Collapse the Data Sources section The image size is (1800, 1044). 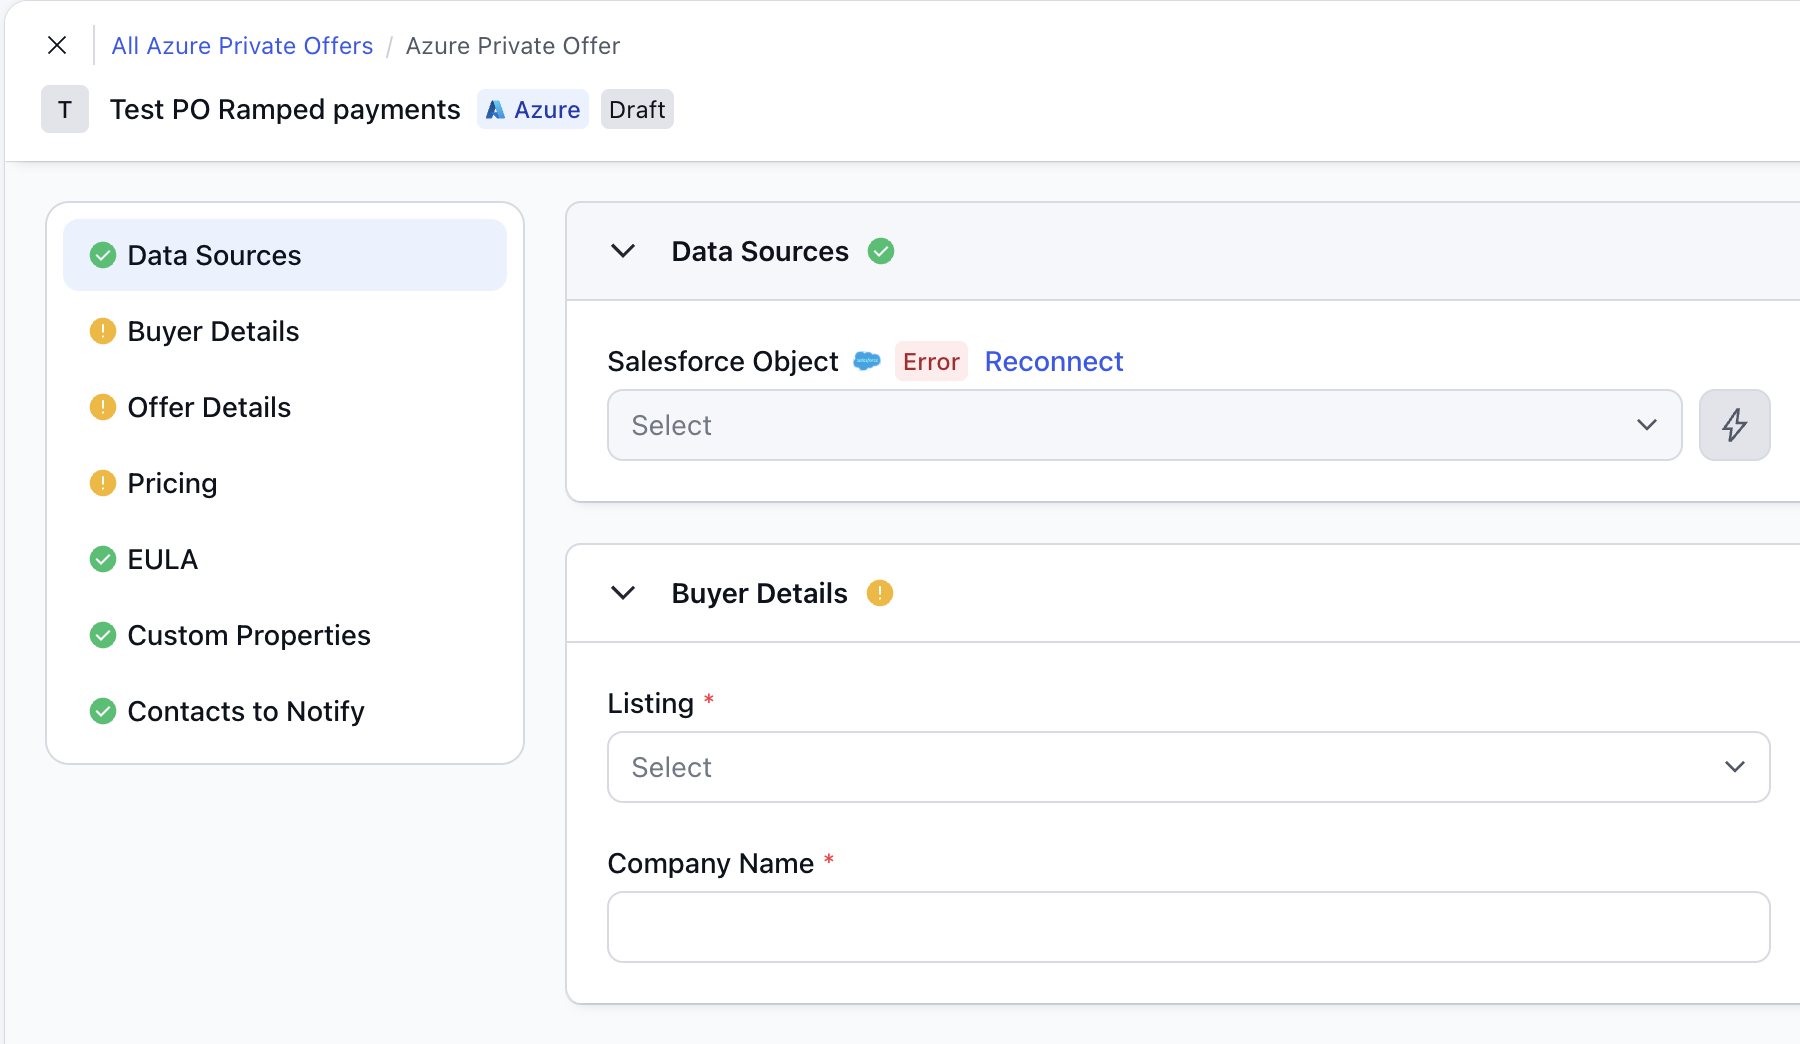click(x=623, y=251)
